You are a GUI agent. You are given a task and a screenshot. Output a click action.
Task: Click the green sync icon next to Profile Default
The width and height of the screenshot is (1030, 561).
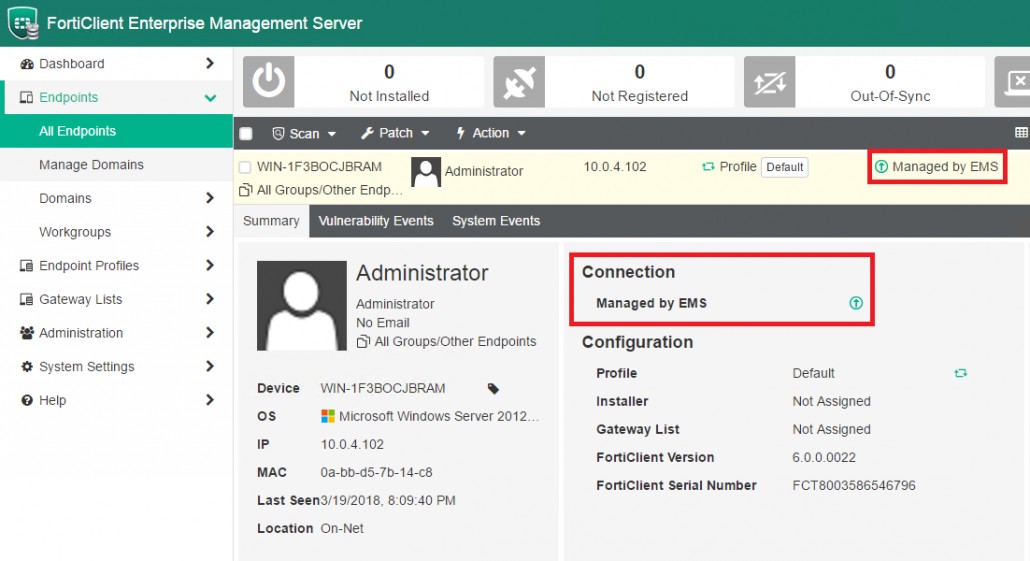pyautogui.click(x=960, y=373)
